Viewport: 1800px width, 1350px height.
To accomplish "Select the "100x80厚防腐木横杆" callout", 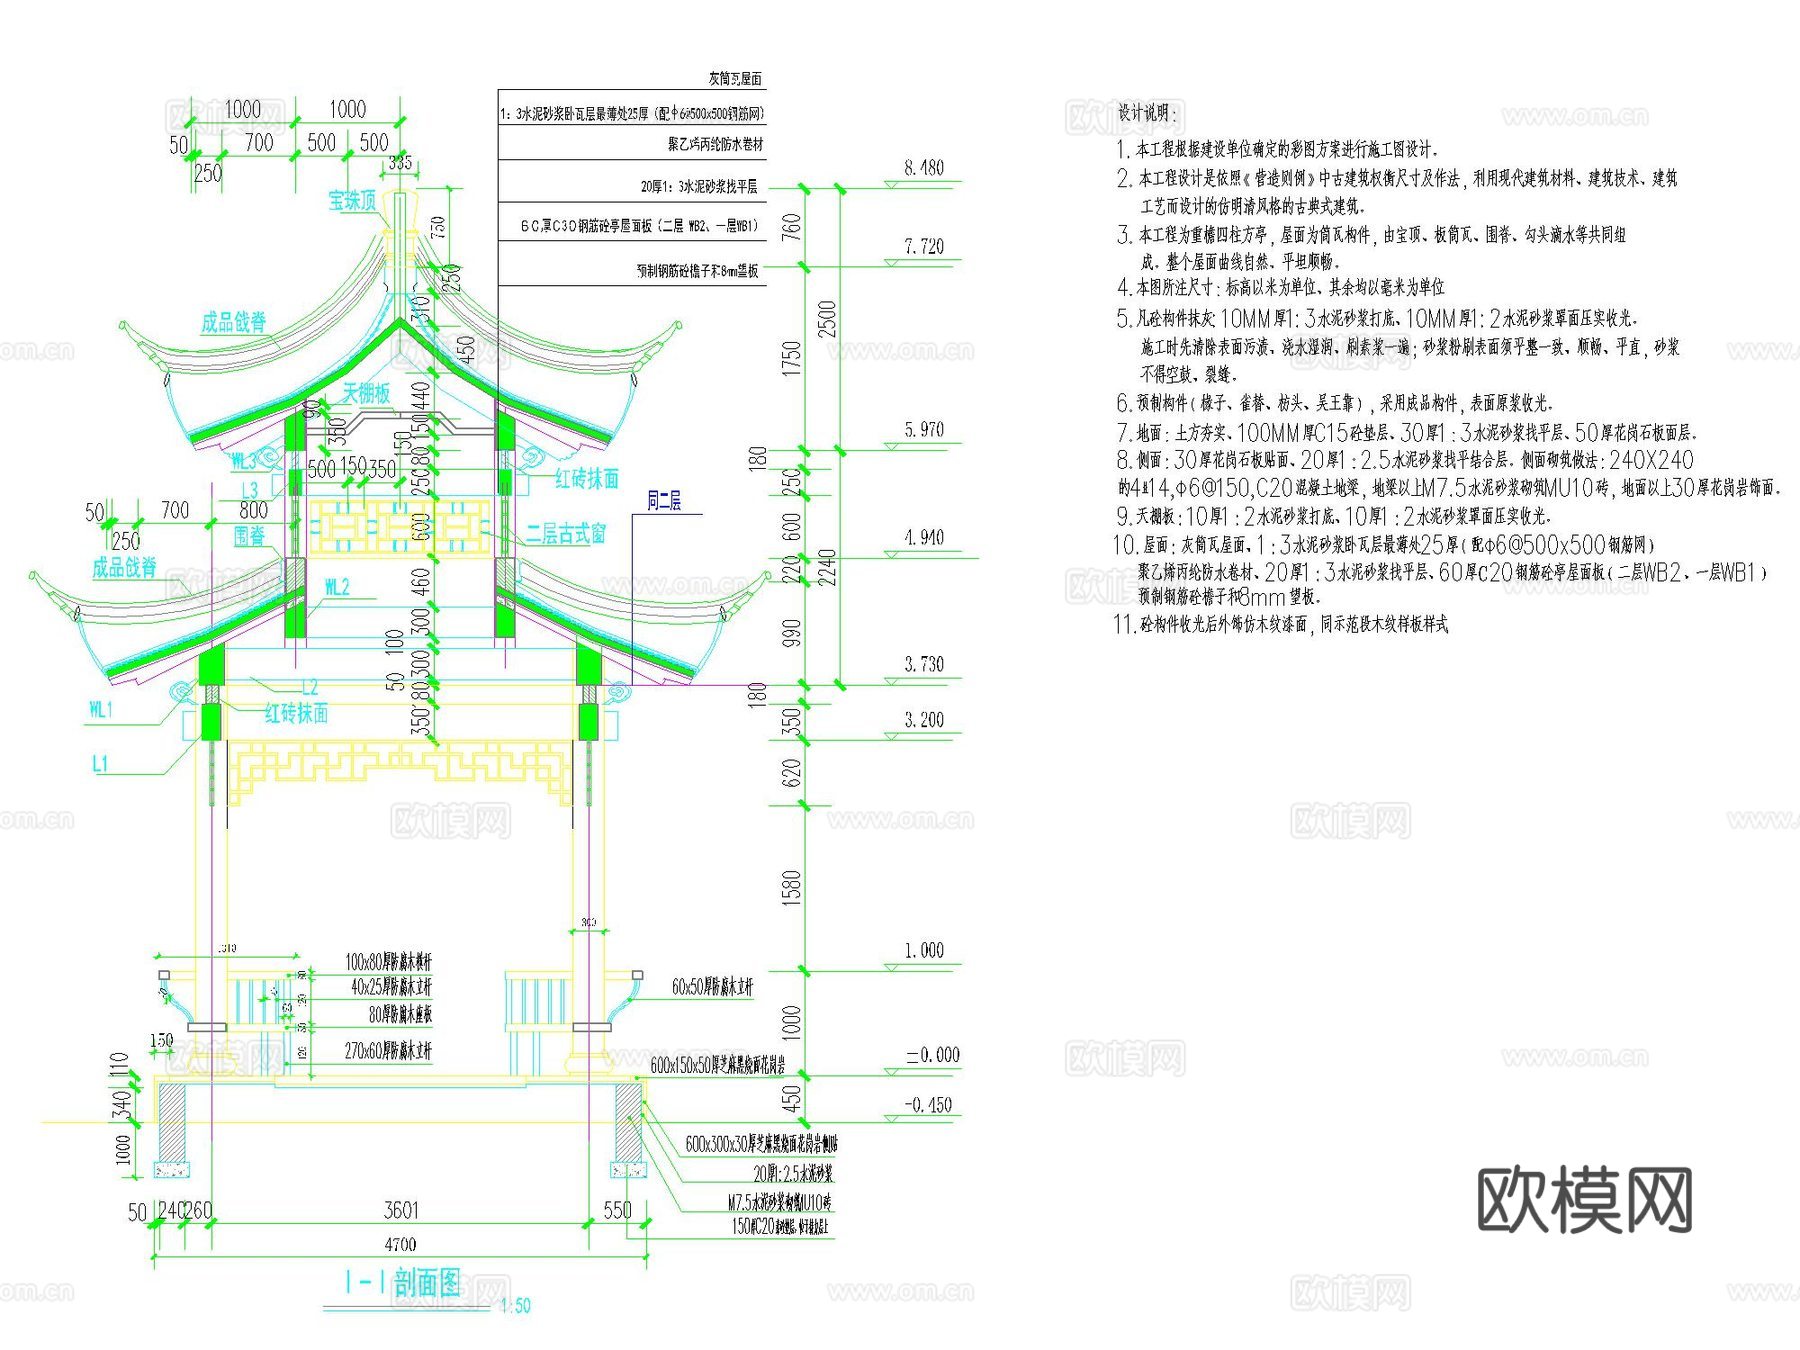I will (x=388, y=962).
